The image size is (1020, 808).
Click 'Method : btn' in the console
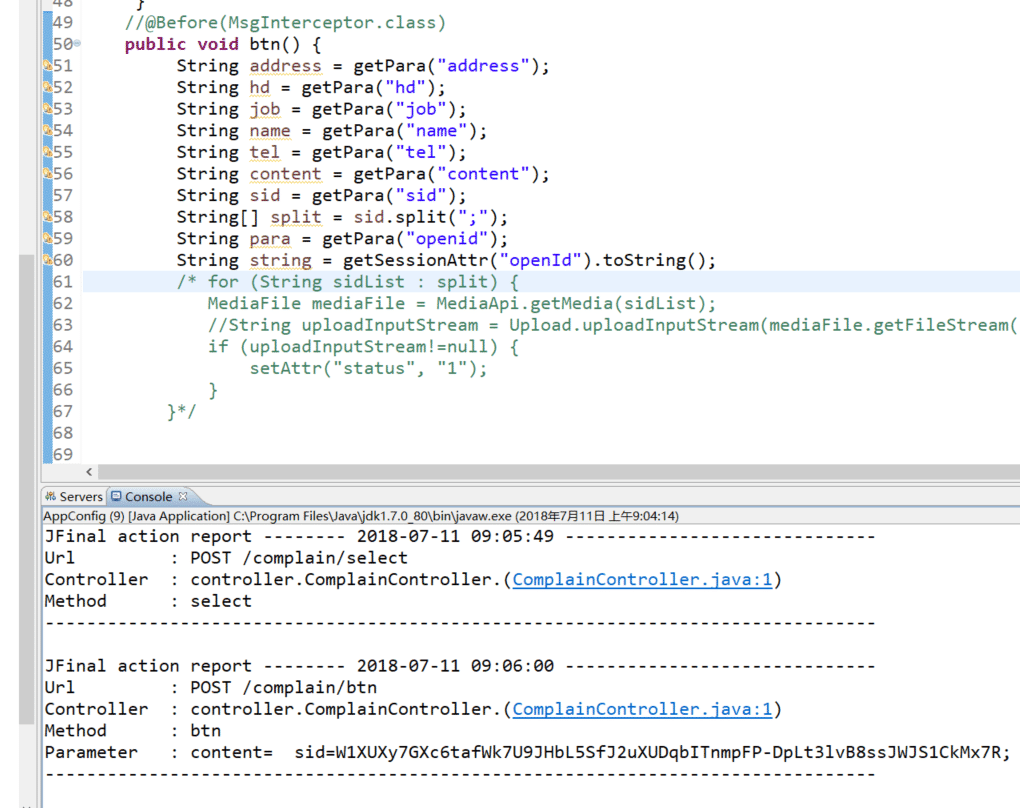pyautogui.click(x=133, y=731)
